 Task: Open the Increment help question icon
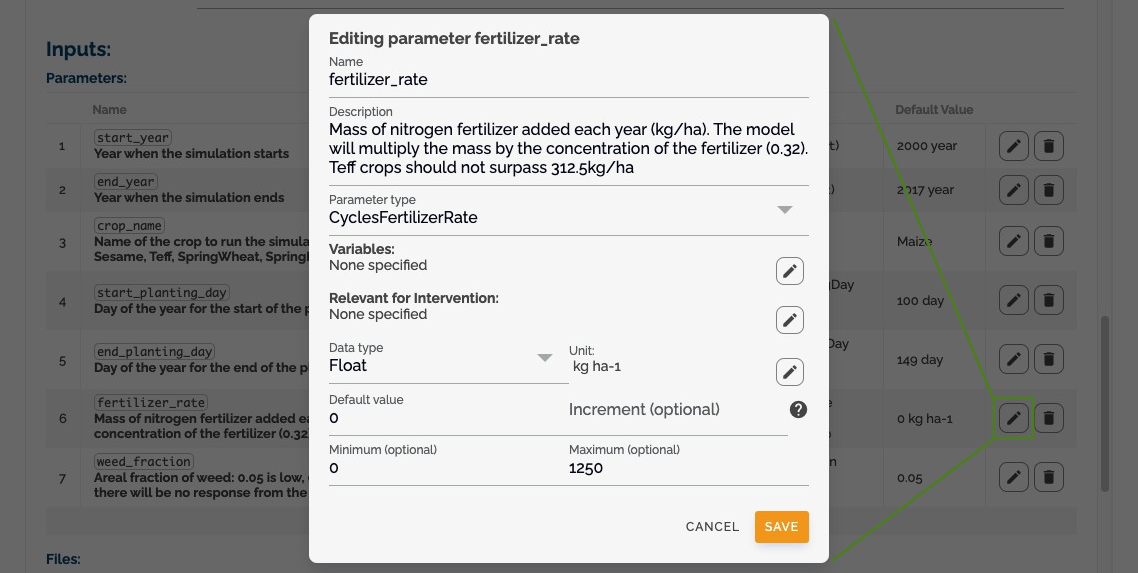tap(798, 410)
